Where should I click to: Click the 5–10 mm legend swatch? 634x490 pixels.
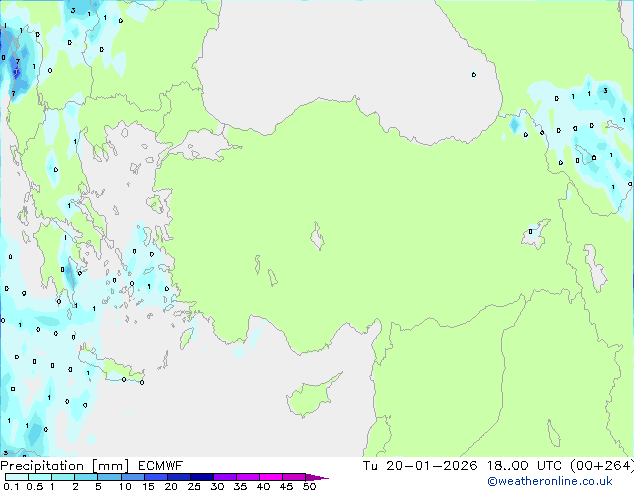[x=109, y=477]
